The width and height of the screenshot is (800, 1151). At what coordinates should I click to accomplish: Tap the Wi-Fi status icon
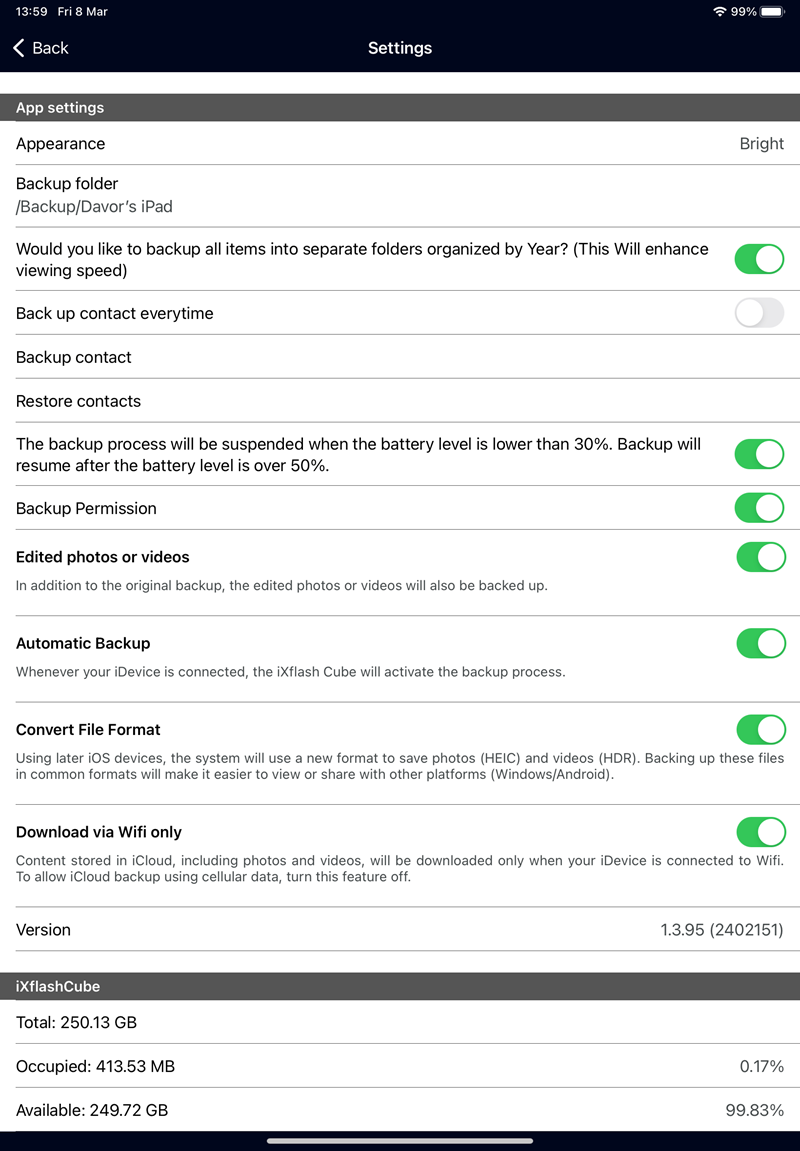pyautogui.click(x=719, y=12)
